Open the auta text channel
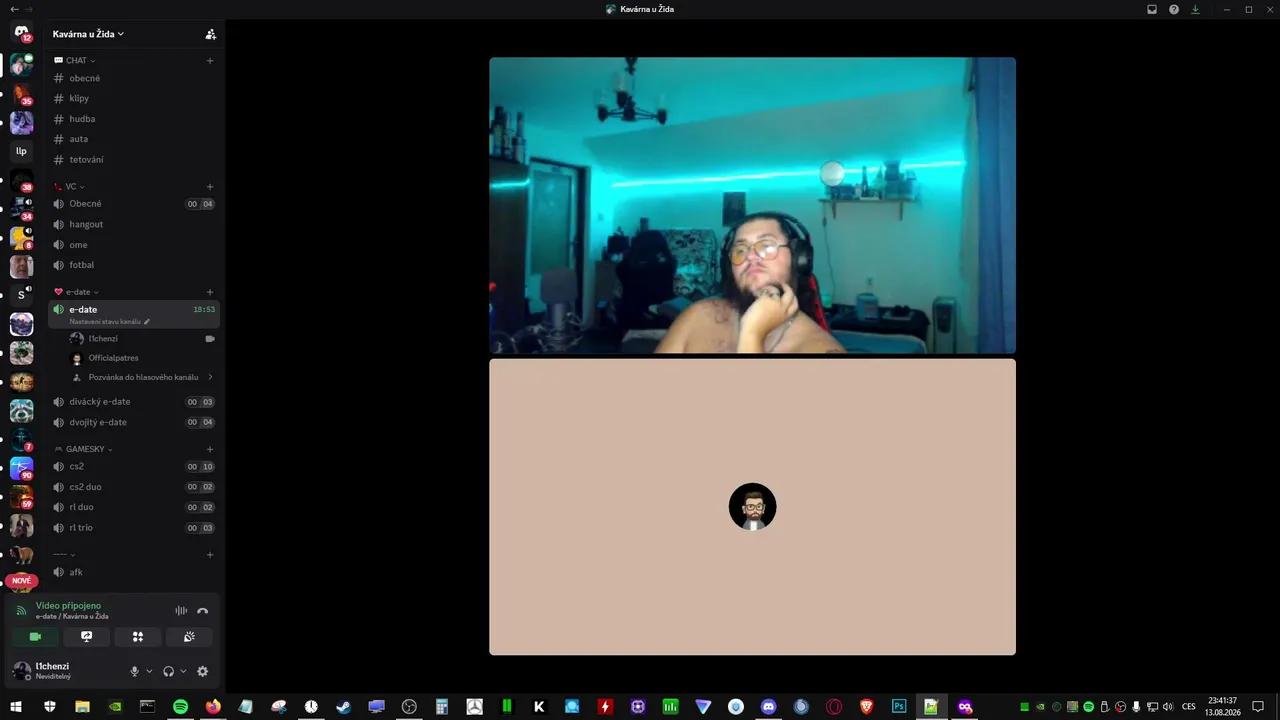Viewport: 1280px width, 720px height. point(134,139)
